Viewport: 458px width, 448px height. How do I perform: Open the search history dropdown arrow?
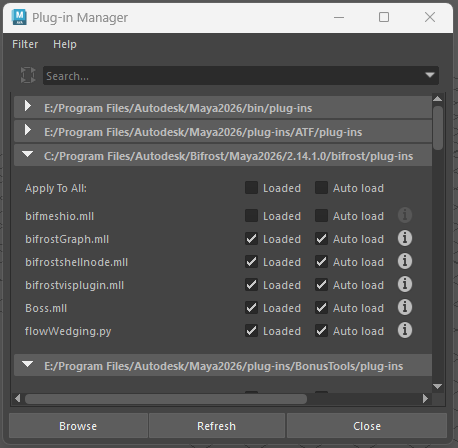[430, 75]
